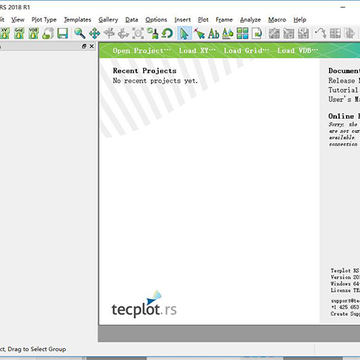Viewport: 360px width, 360px height.
Task: Open the Help menu
Action: [x=300, y=20]
